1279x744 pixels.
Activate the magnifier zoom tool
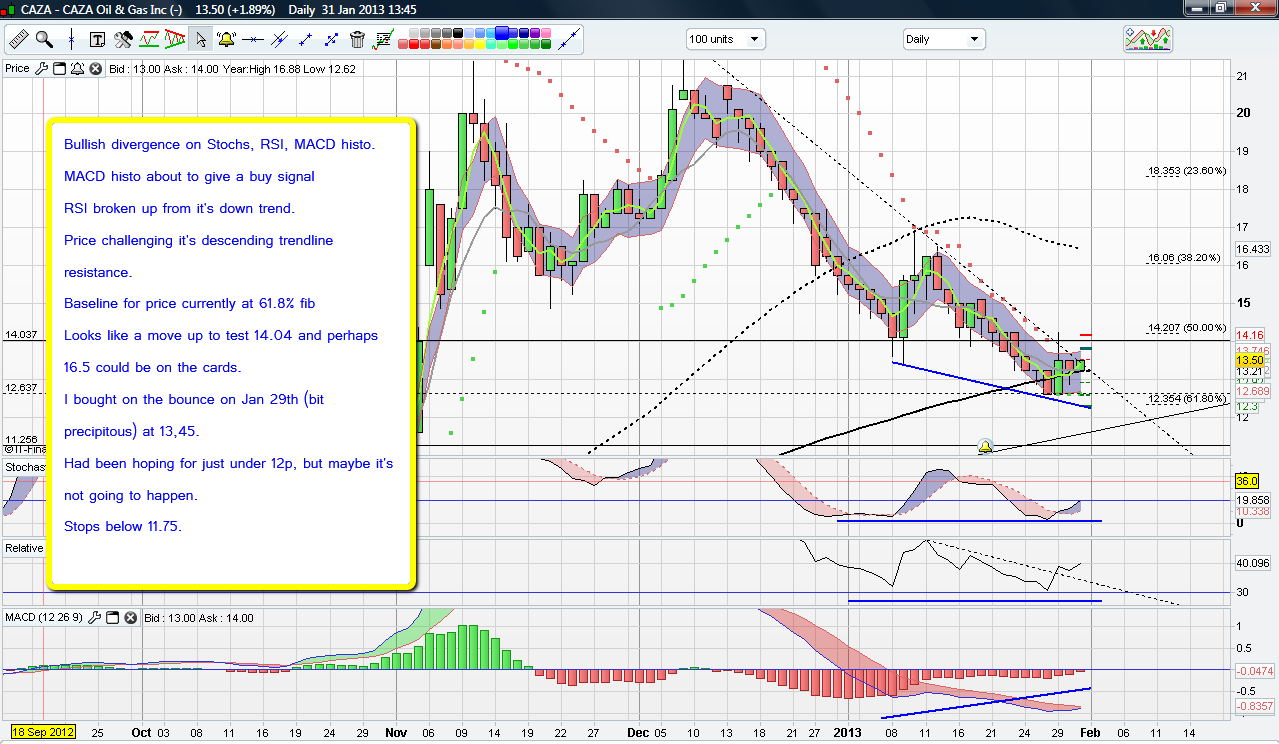44,40
